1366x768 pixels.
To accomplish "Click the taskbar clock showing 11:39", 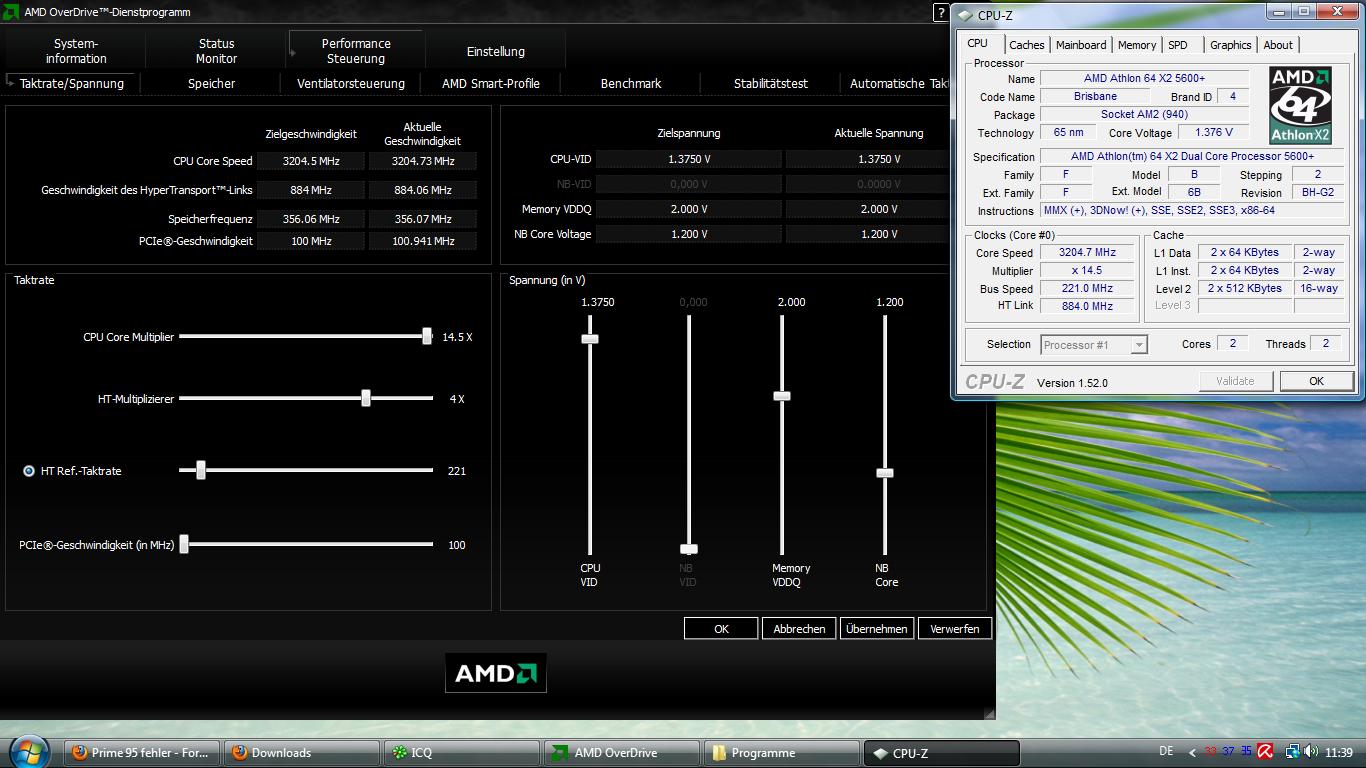I will tap(1338, 752).
